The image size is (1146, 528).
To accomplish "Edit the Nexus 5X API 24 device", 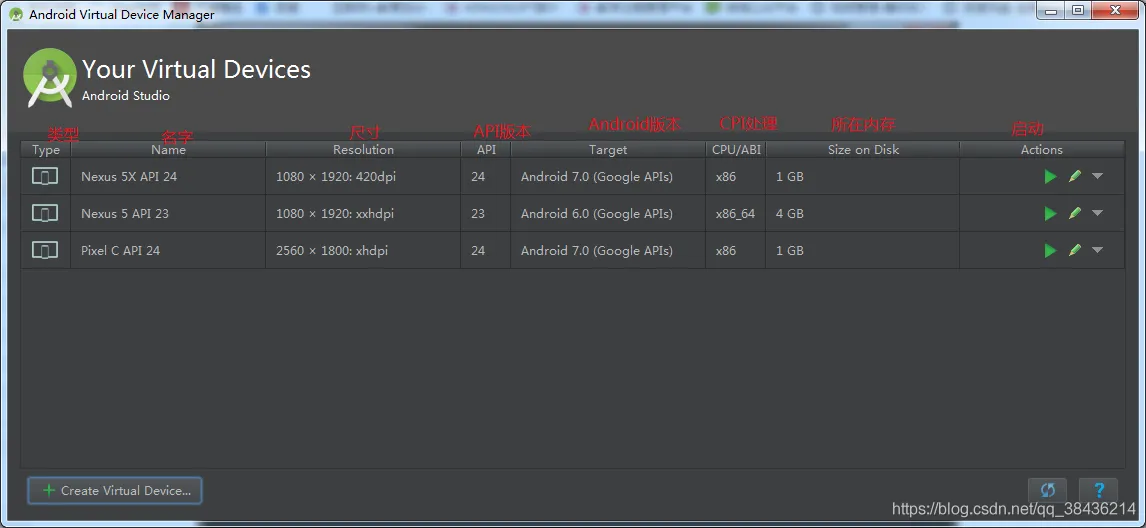I will pyautogui.click(x=1074, y=176).
